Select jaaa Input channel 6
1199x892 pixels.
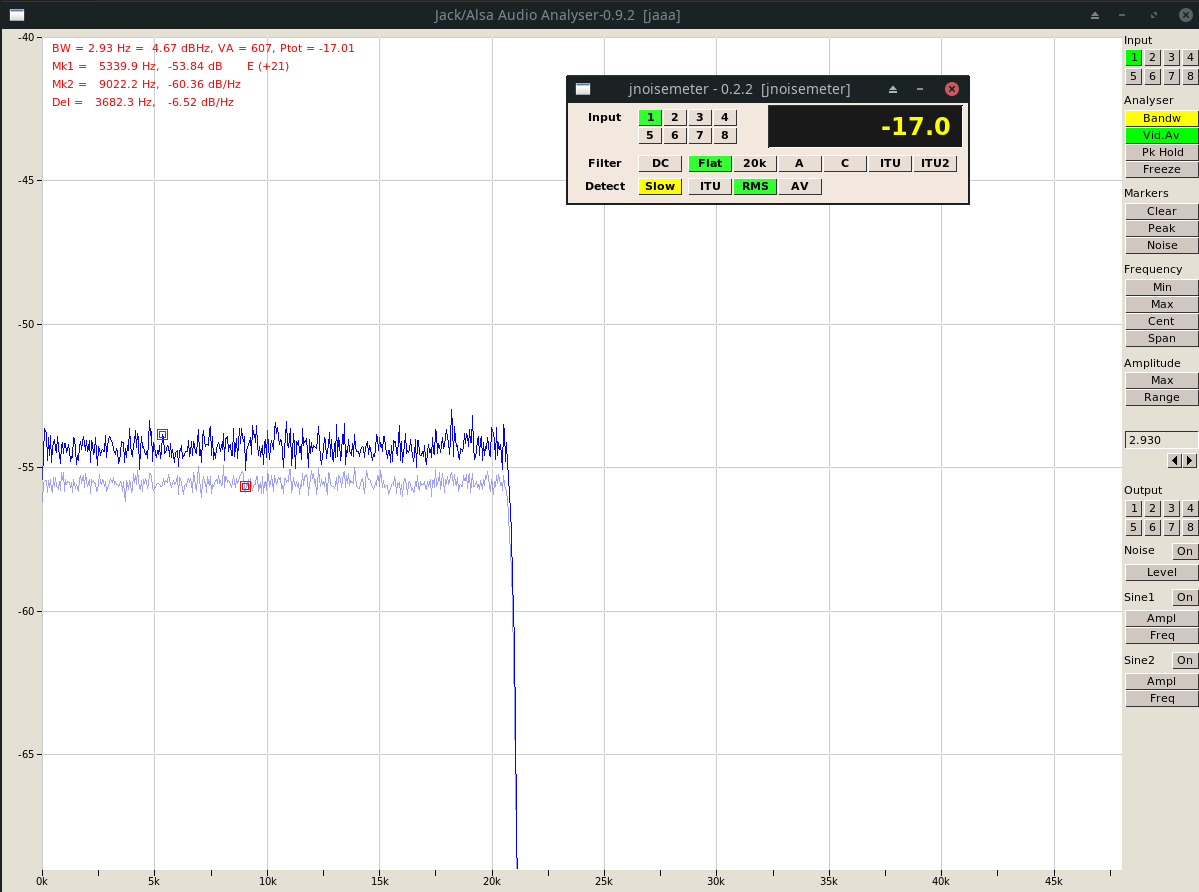click(x=1152, y=76)
